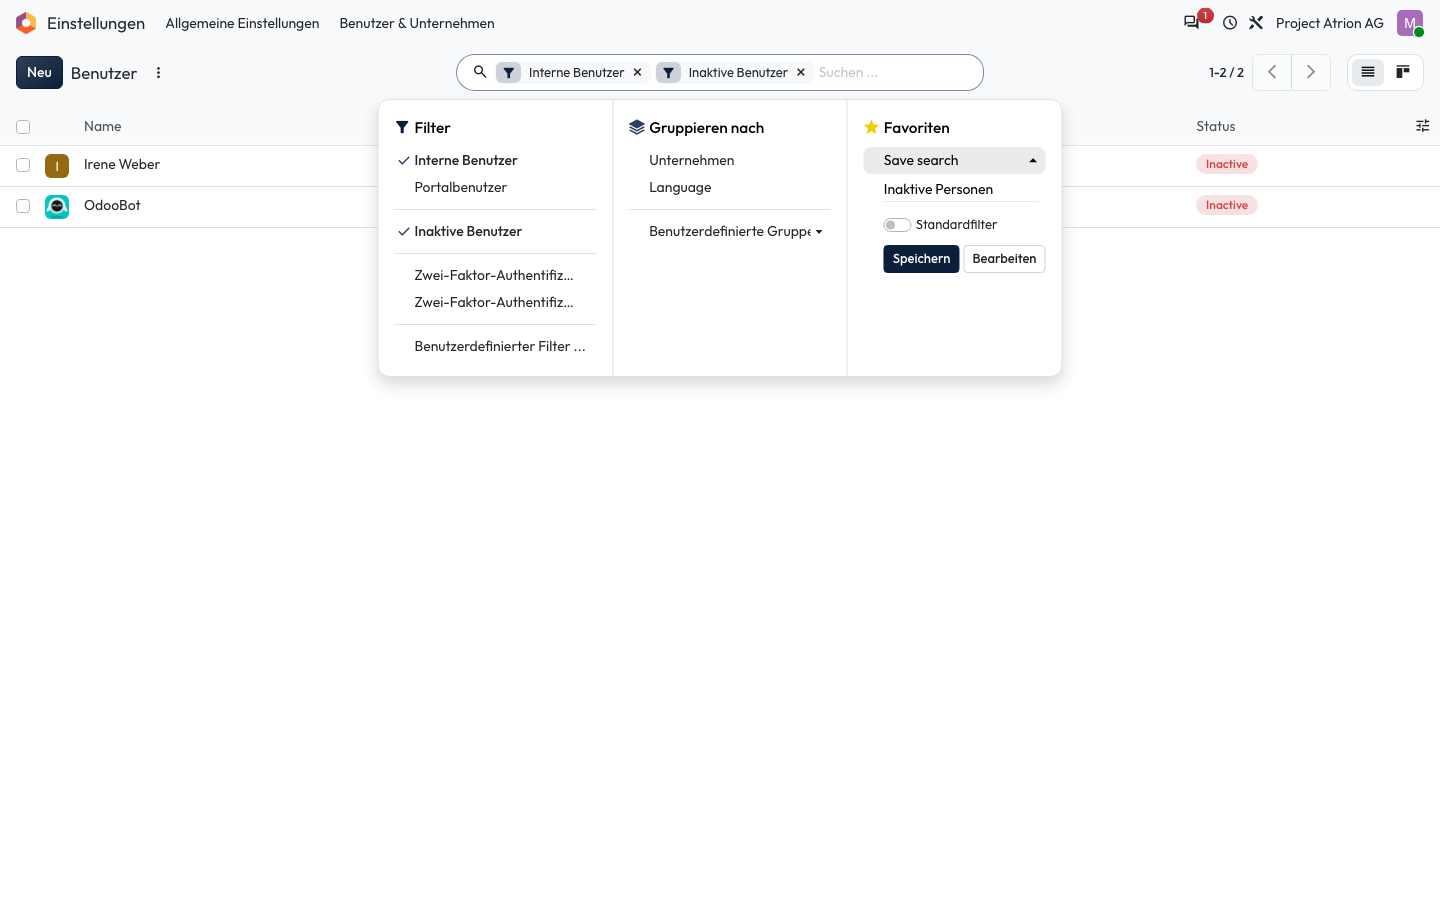Collapse the Save search dropdown
Image resolution: width=1440 pixels, height=900 pixels.
click(x=954, y=160)
